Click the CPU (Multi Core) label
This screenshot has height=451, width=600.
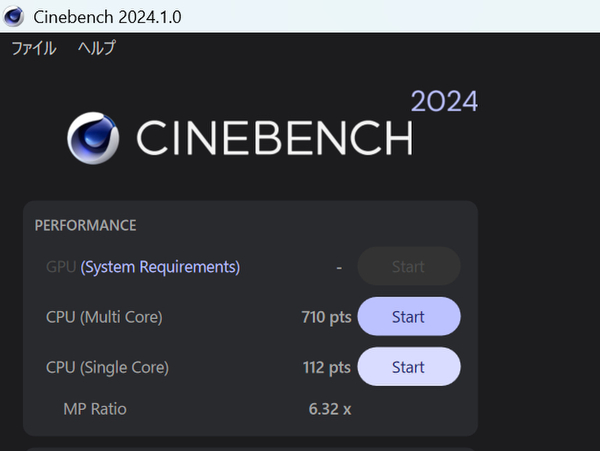[104, 317]
